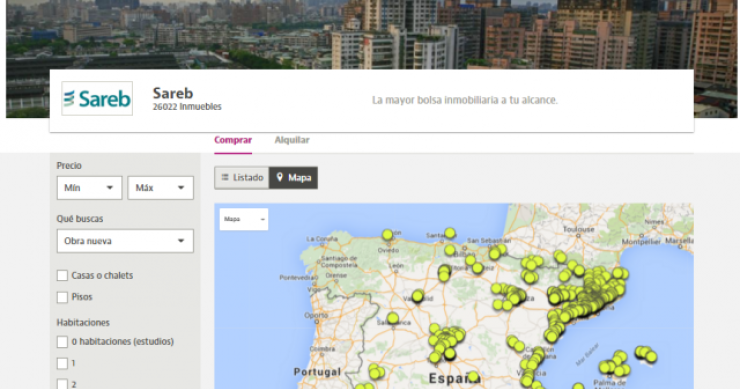Switch to Listado view with list icon
Viewport: 740px width, 389px height.
click(x=242, y=178)
